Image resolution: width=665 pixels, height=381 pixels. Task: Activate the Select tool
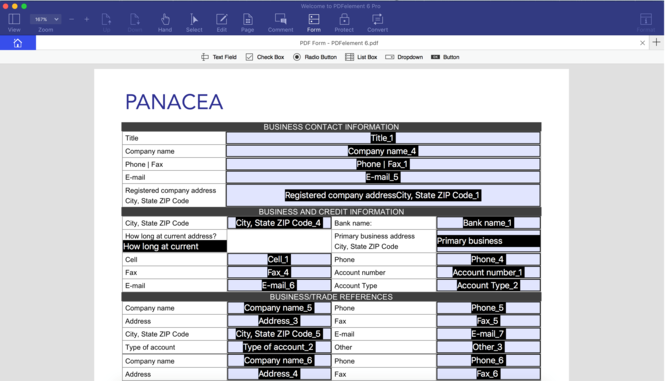(x=194, y=22)
